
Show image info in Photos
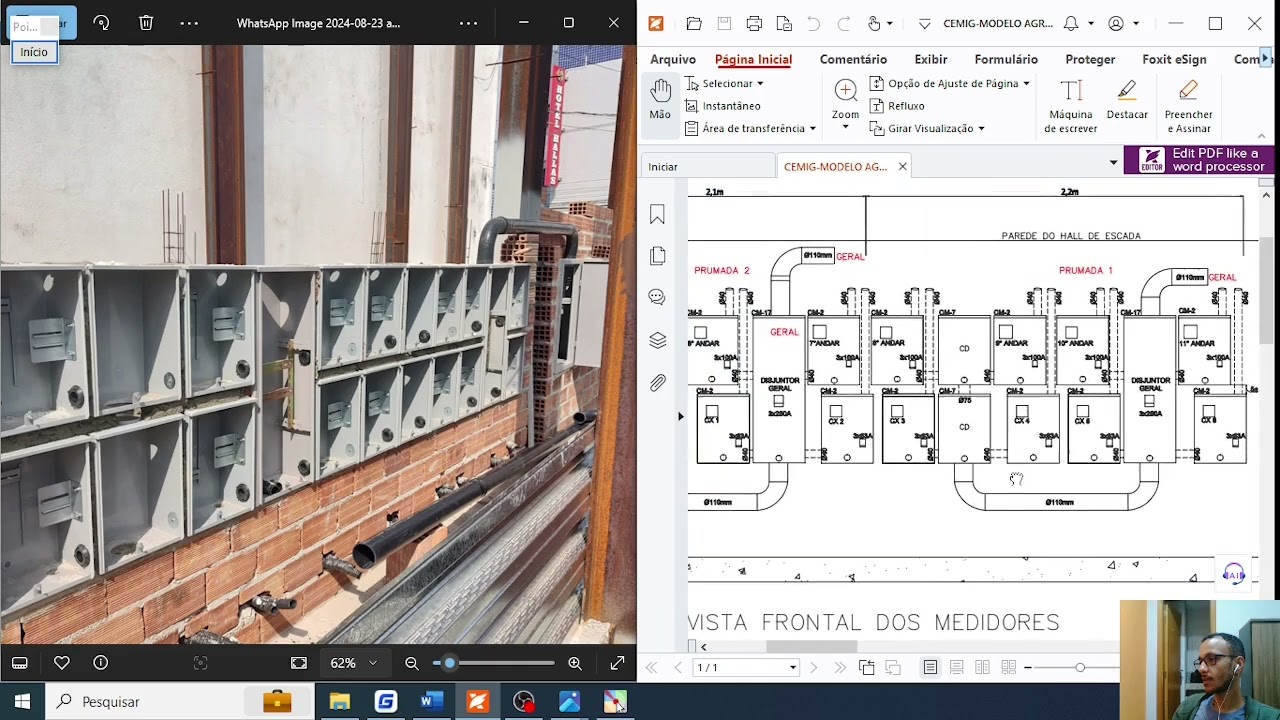(100, 662)
